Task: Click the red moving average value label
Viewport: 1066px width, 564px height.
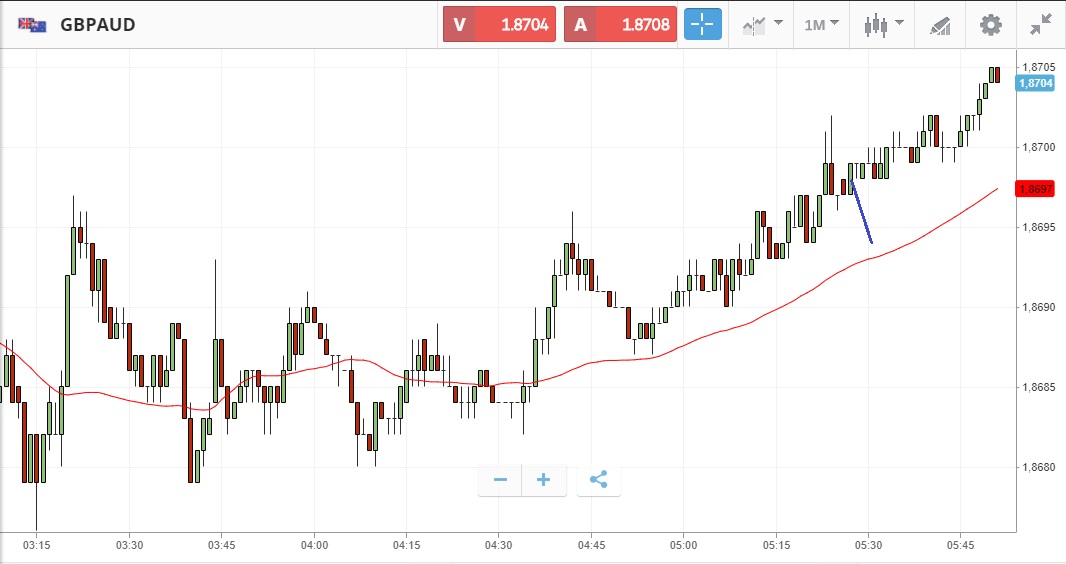Action: pyautogui.click(x=1033, y=188)
